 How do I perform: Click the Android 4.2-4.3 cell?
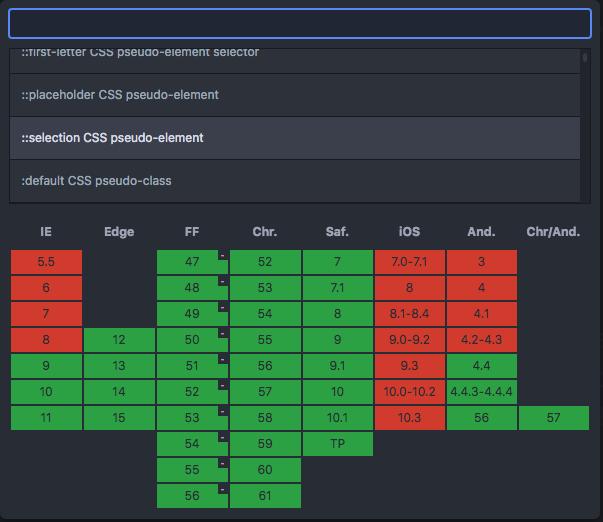(482, 340)
